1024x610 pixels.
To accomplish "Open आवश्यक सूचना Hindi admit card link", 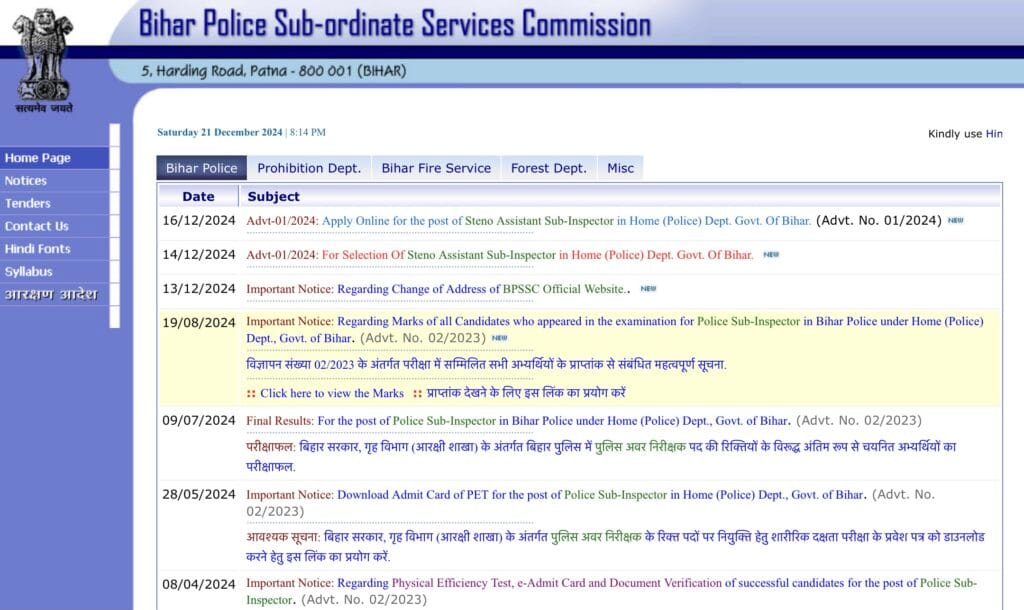I will pos(615,547).
